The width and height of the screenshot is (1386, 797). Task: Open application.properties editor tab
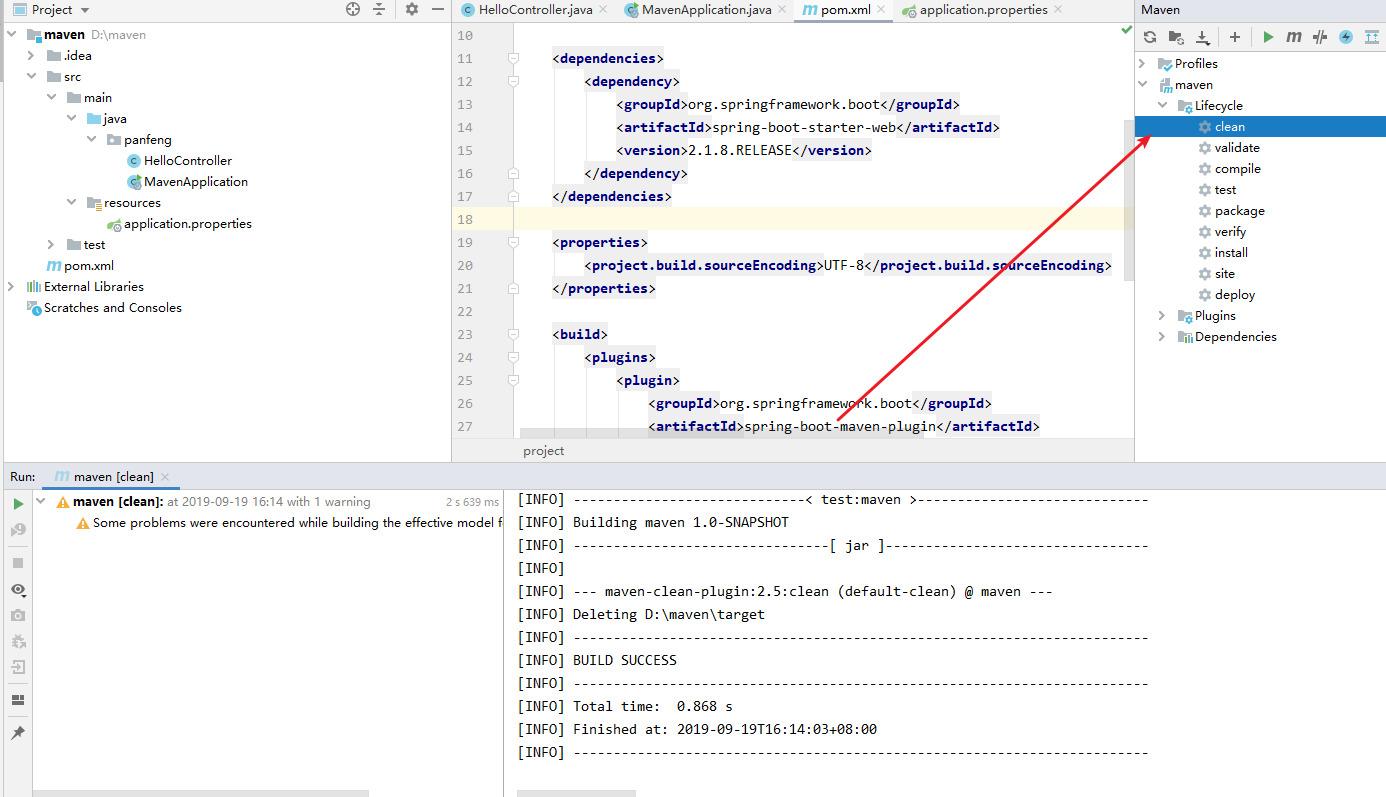click(x=982, y=10)
